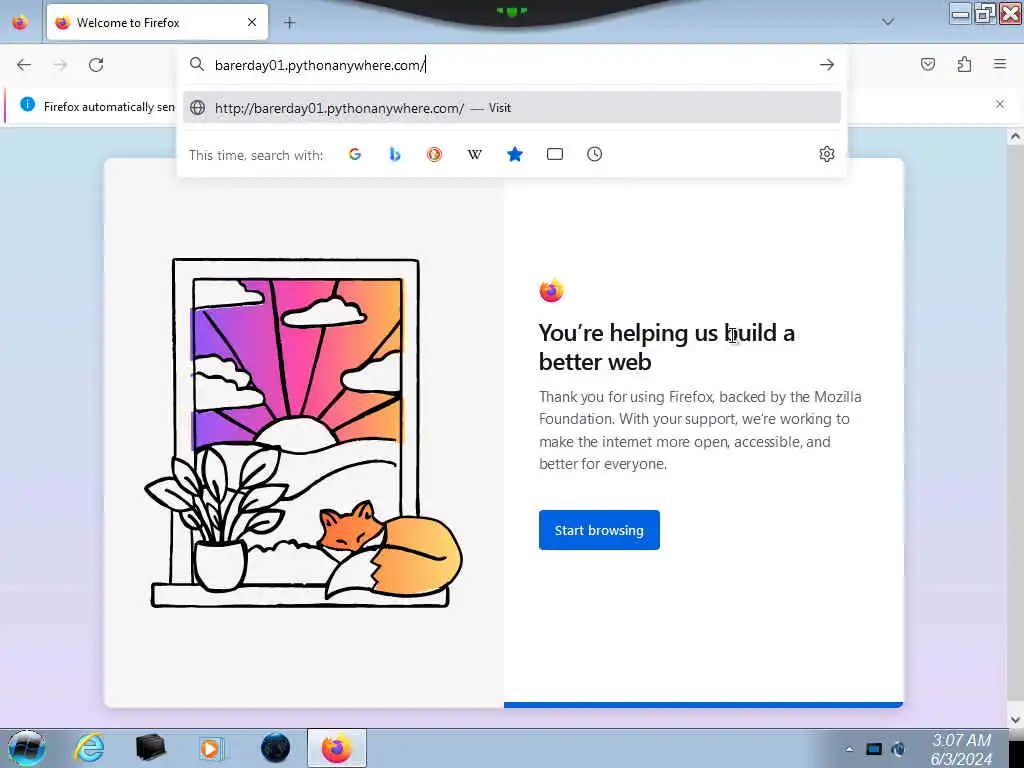Image resolution: width=1024 pixels, height=768 pixels.
Task: Open the Extensions panel
Action: pyautogui.click(x=964, y=64)
